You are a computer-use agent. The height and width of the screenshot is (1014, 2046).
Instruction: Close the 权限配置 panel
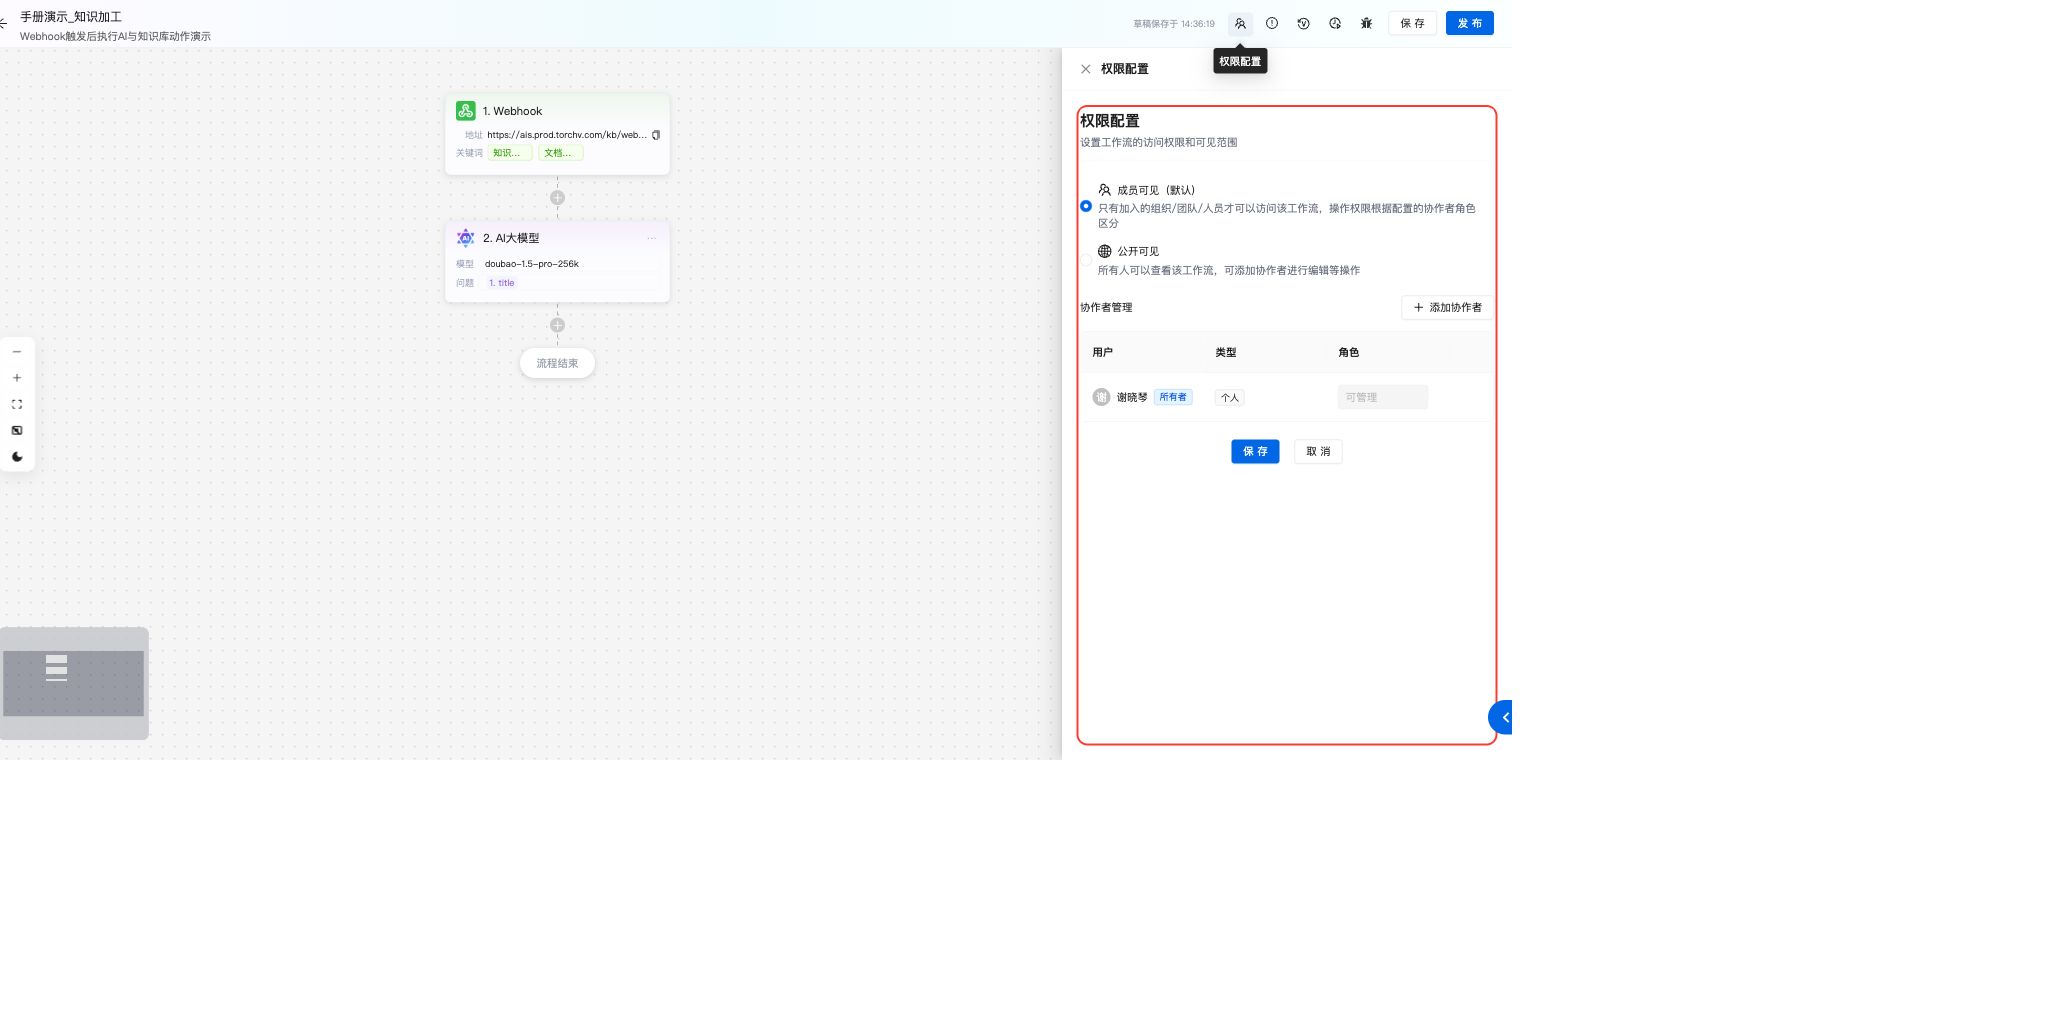1086,69
